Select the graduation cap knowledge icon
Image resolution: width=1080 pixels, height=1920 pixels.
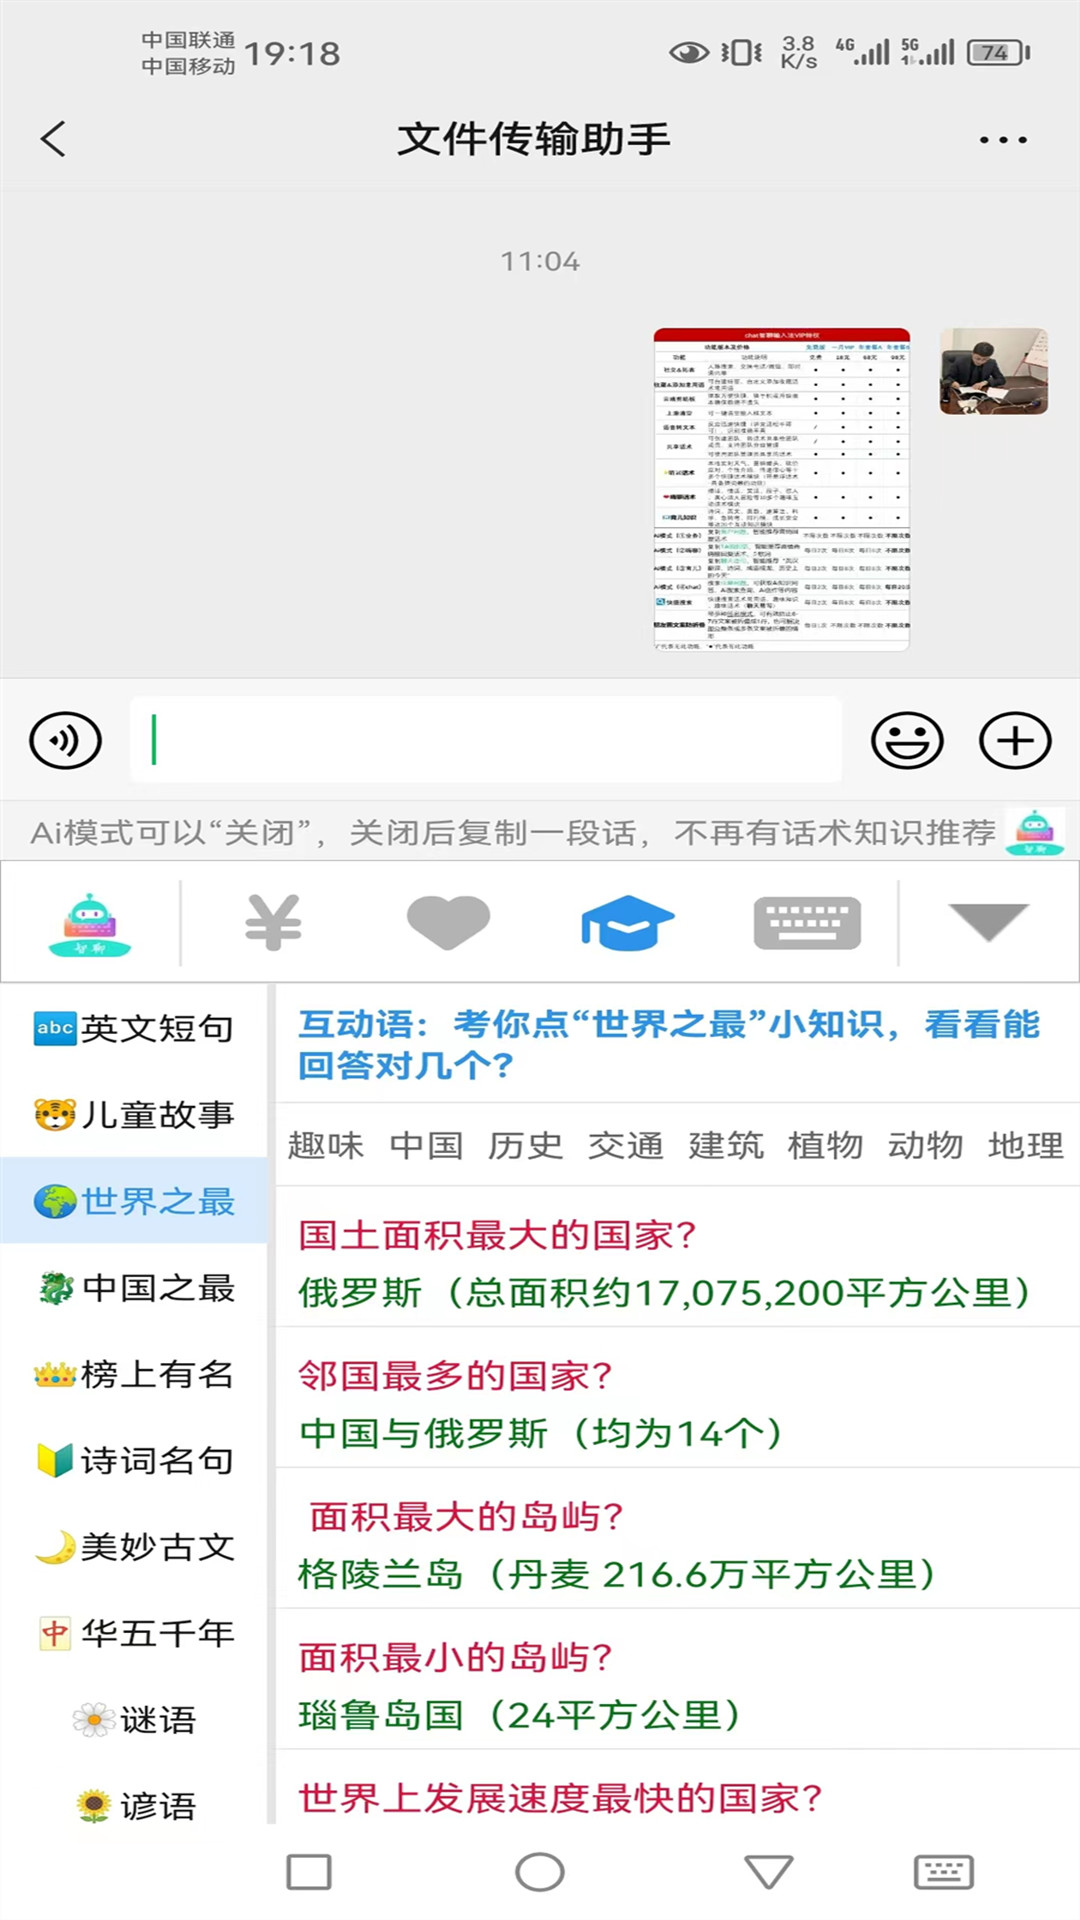[x=627, y=922]
